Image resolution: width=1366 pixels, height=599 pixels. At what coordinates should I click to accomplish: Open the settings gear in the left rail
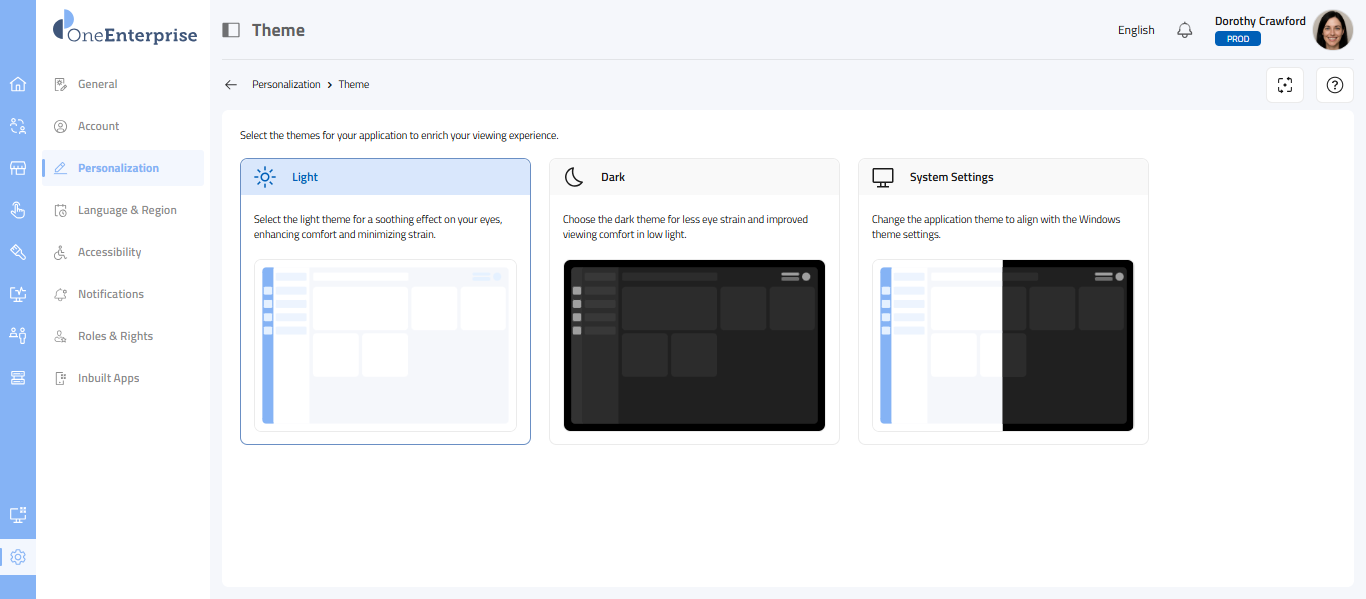(17, 557)
